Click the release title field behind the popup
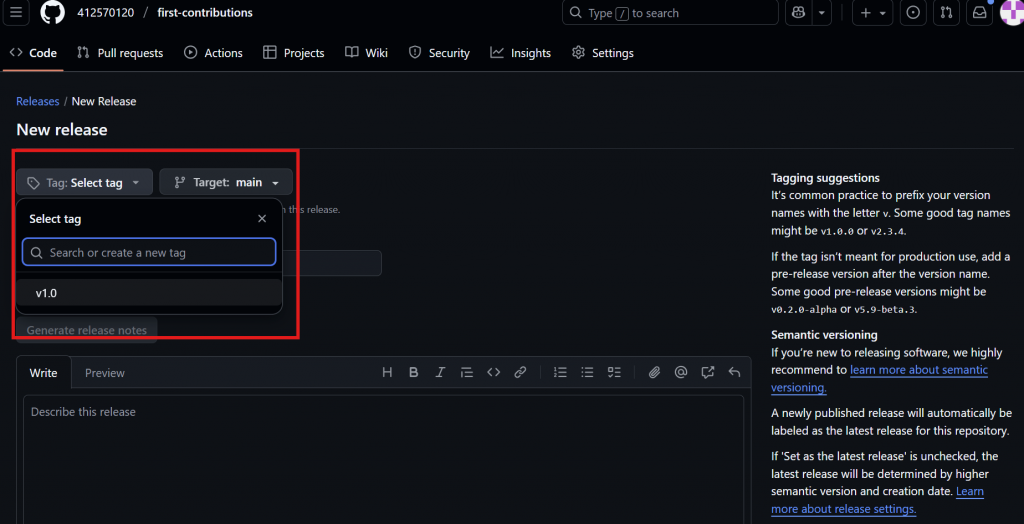 [x=332, y=263]
